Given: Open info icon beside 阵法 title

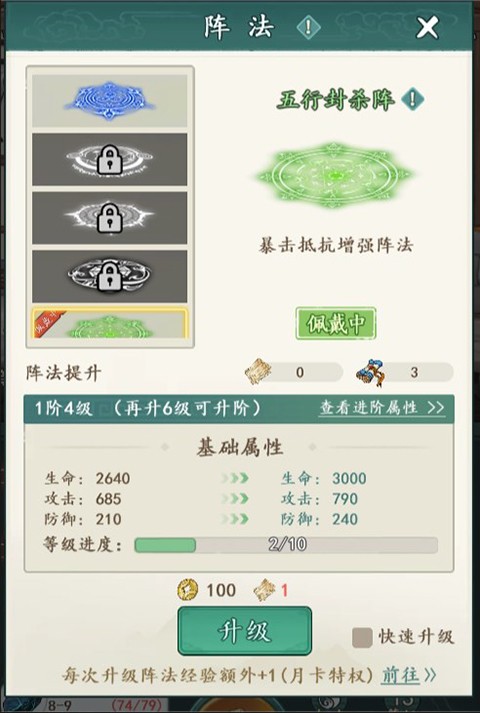Looking at the screenshot, I should (x=308, y=27).
